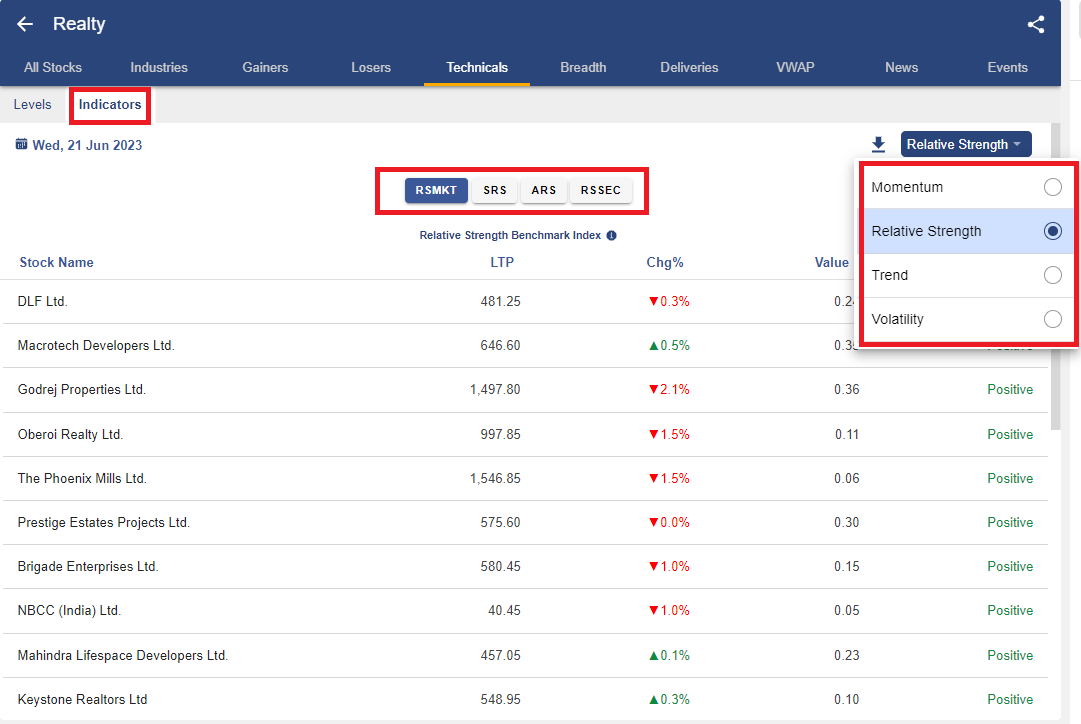This screenshot has width=1081, height=724.
Task: Open the calendar date picker icon
Action: [21, 144]
